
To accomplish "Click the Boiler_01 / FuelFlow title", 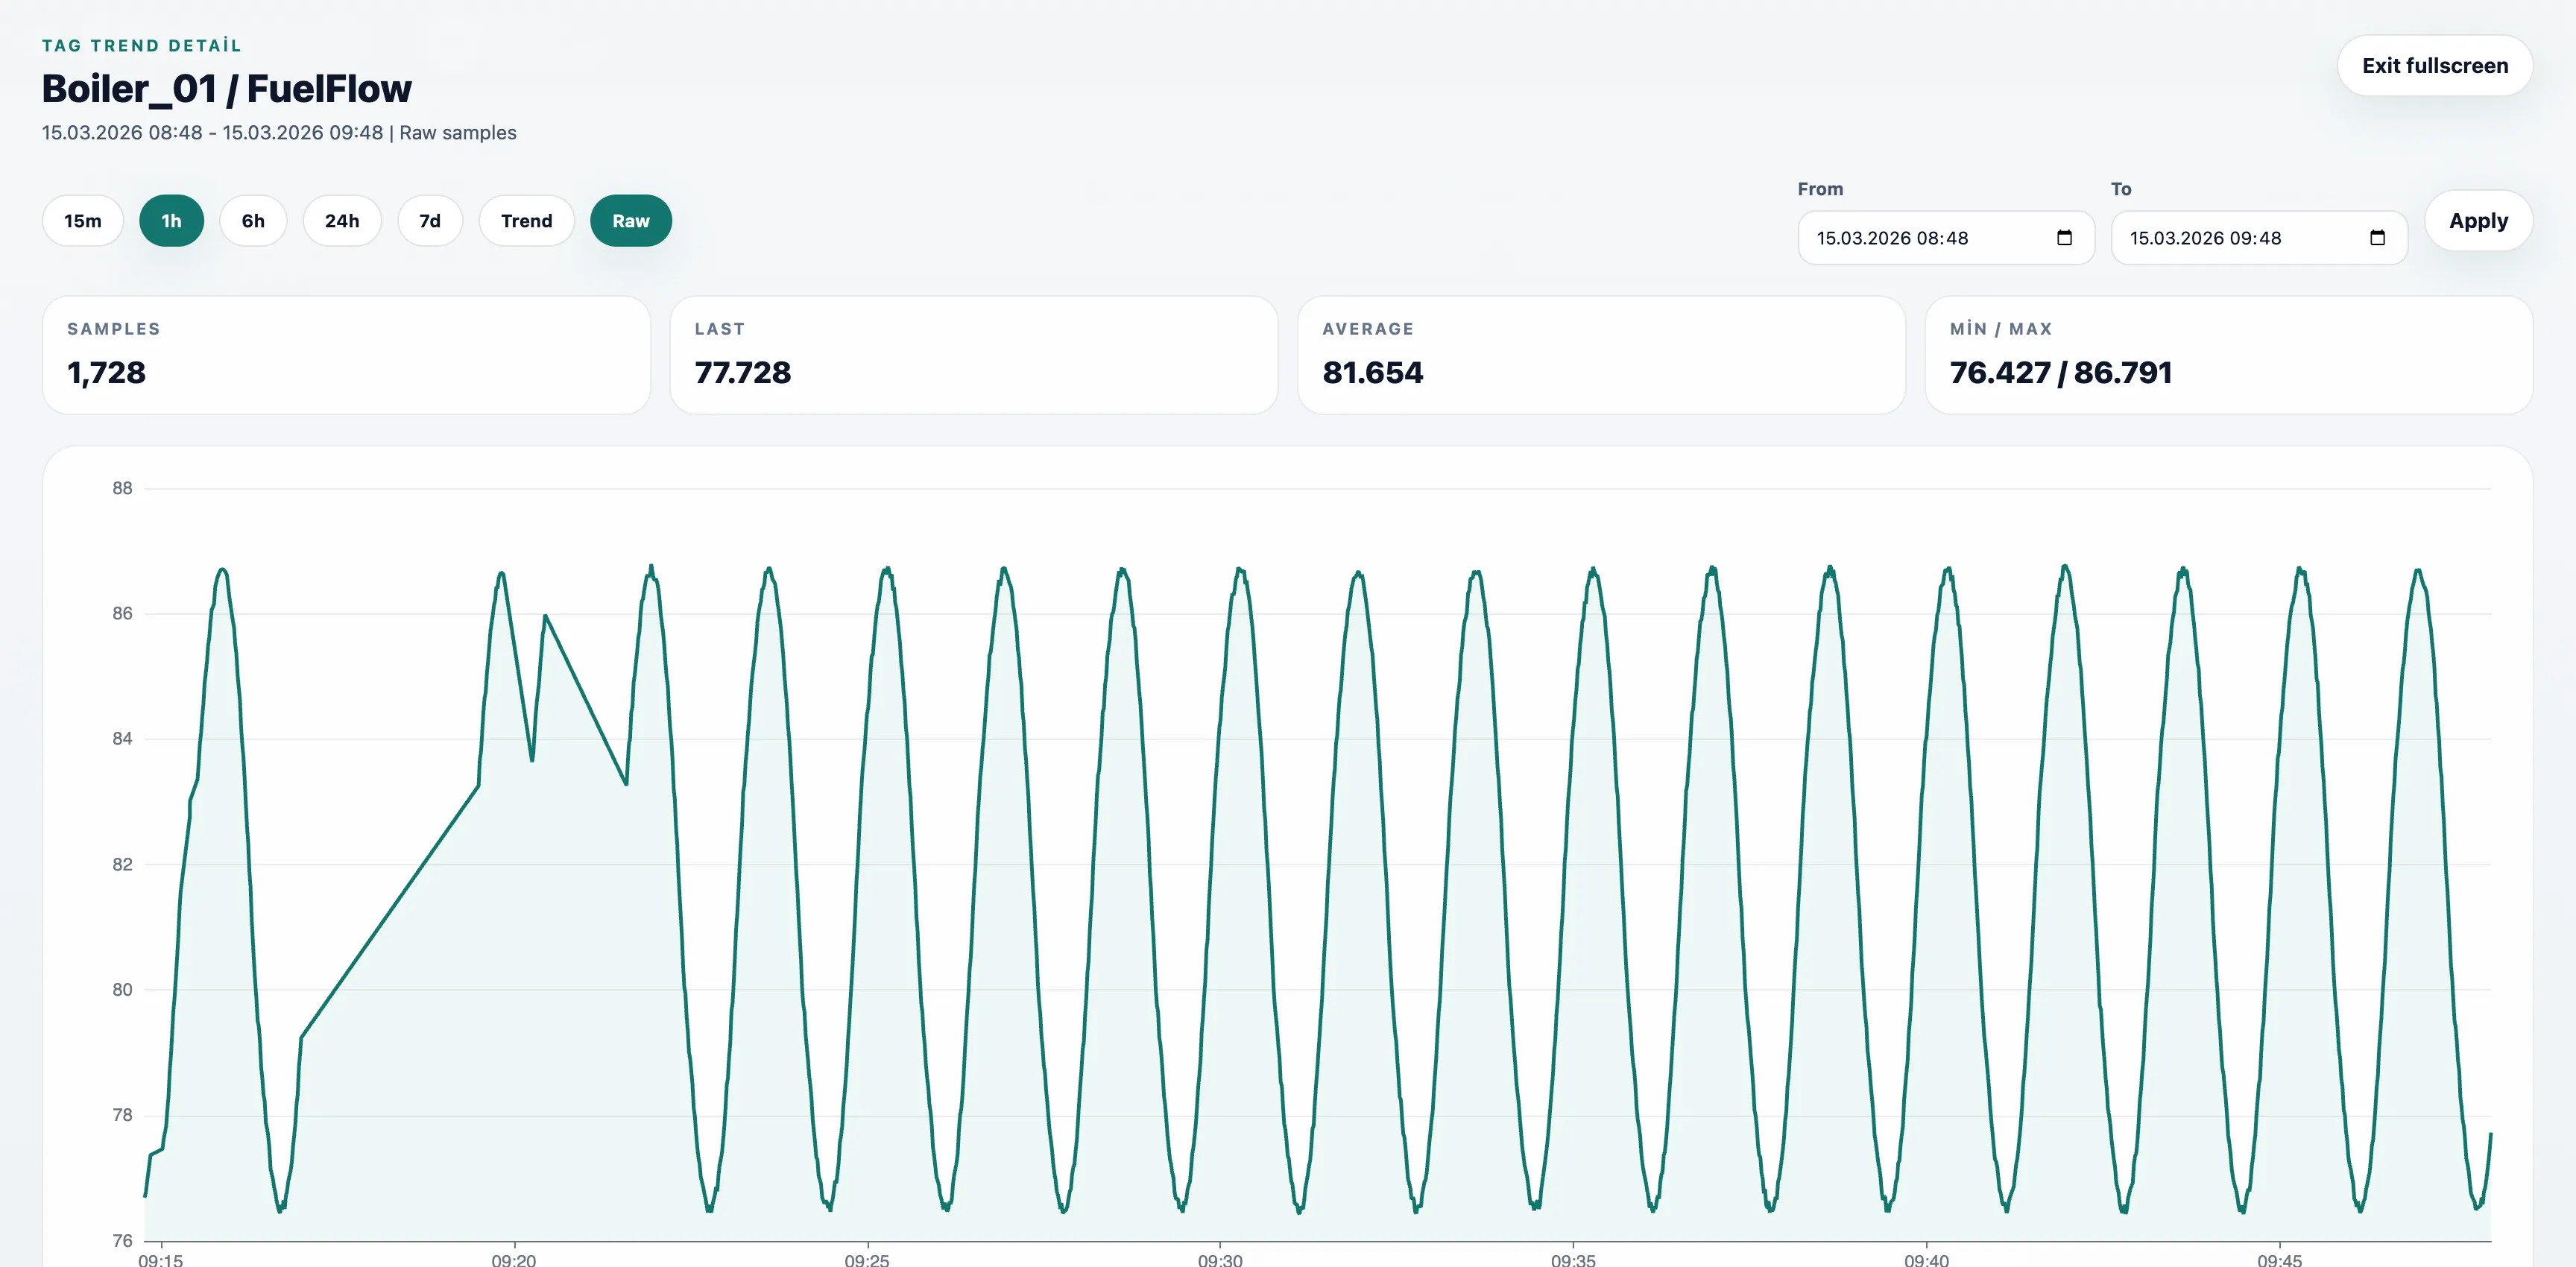I will 227,88.
